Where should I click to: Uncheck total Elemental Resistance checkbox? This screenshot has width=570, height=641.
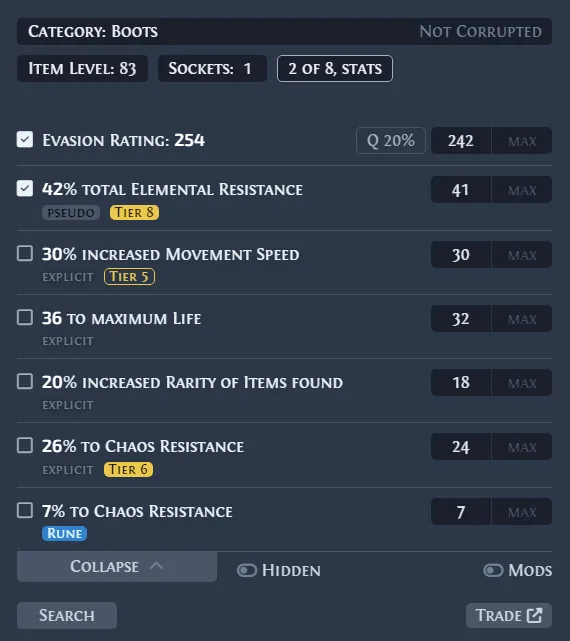[x=25, y=188]
